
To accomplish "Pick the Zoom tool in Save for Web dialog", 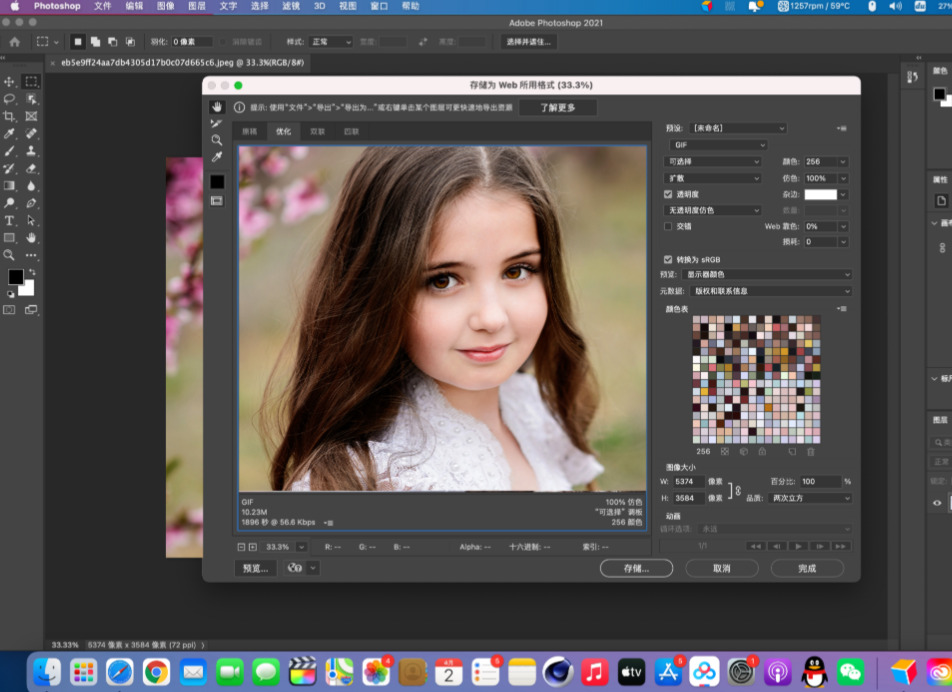I will [x=216, y=141].
